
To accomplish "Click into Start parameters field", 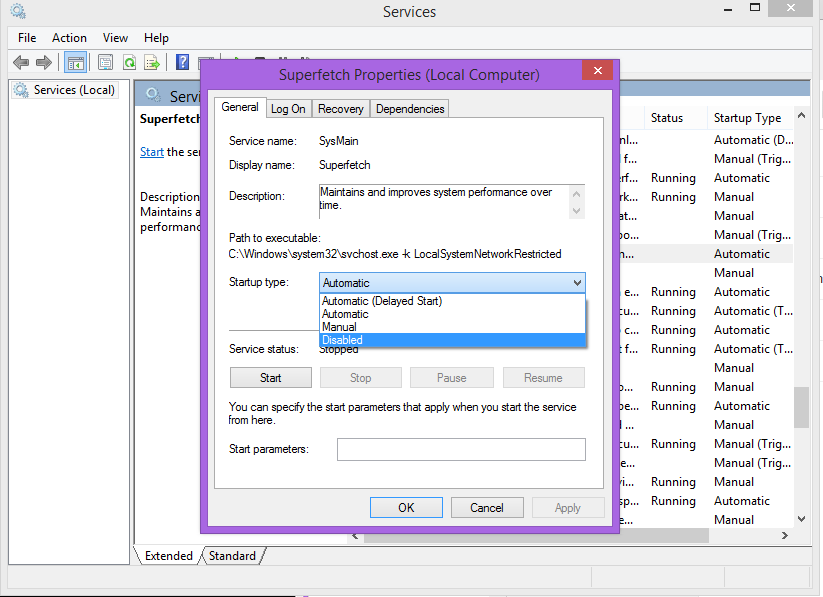I will (x=461, y=449).
